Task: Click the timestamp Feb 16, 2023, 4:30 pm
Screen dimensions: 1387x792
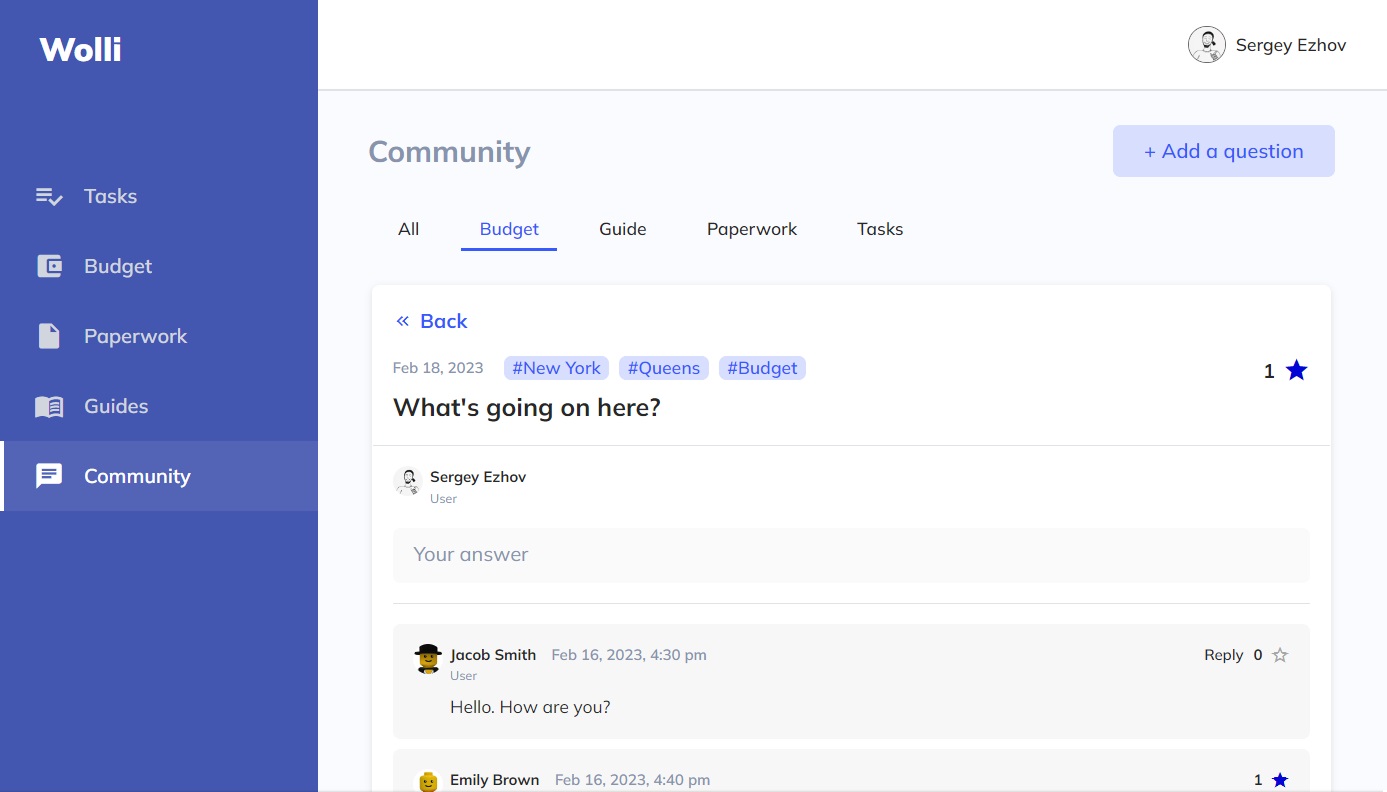Action: (629, 655)
